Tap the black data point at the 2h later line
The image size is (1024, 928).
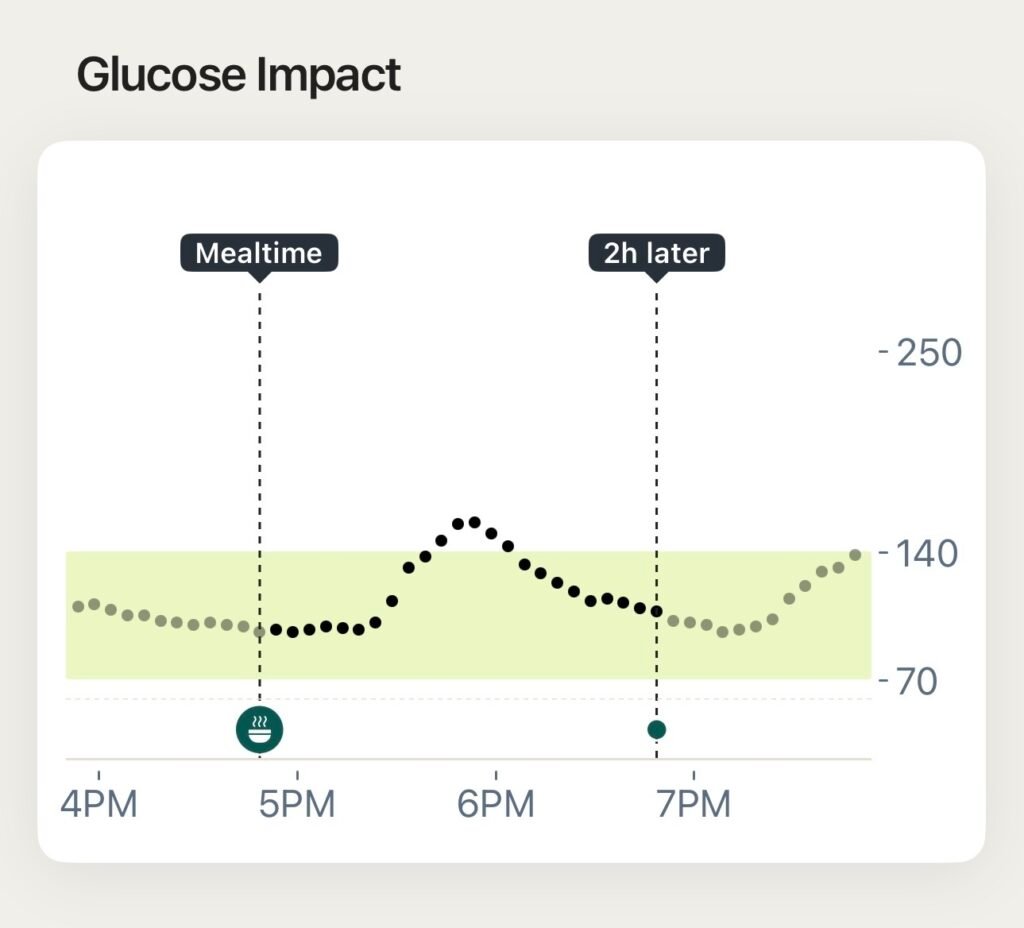[656, 611]
